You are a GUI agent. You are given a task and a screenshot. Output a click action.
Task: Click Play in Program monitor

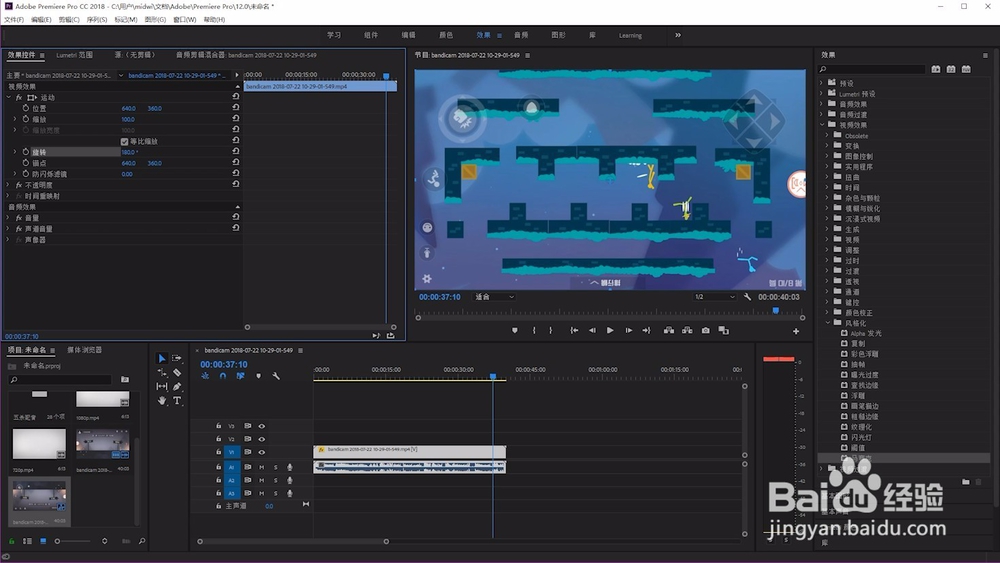coord(610,330)
